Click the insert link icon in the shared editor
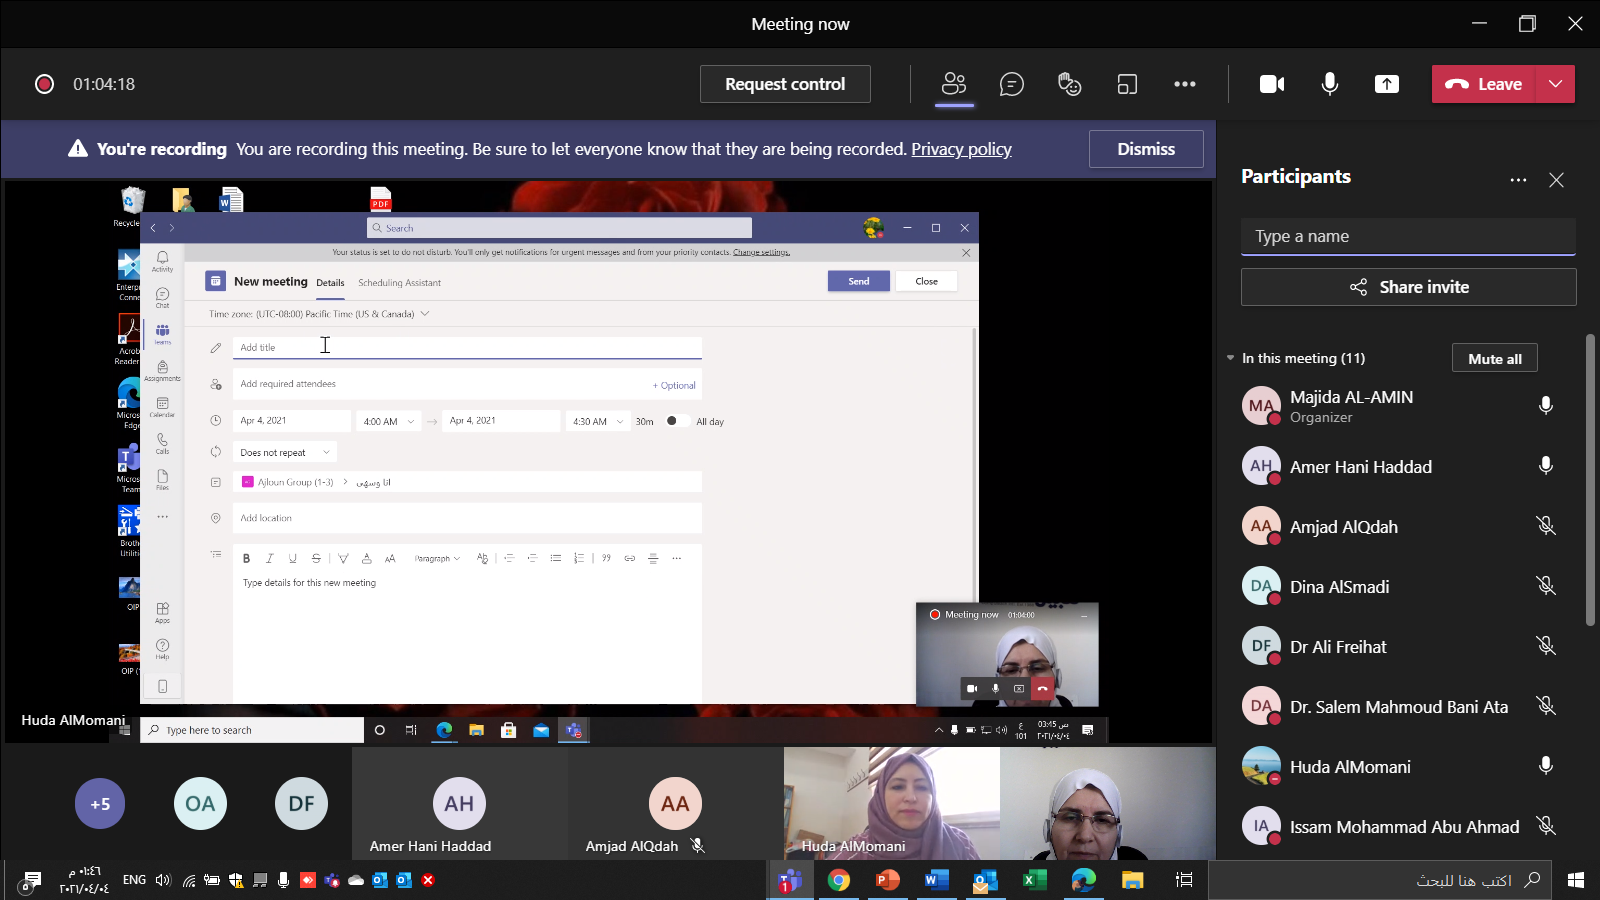Viewport: 1600px width, 900px height. [629, 558]
